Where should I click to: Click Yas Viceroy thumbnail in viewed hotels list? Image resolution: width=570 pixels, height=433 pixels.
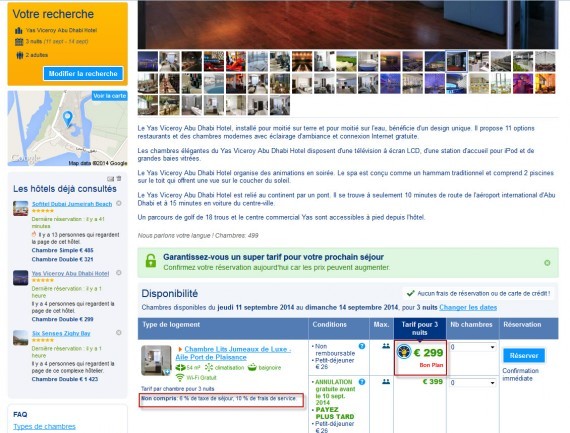click(x=20, y=278)
